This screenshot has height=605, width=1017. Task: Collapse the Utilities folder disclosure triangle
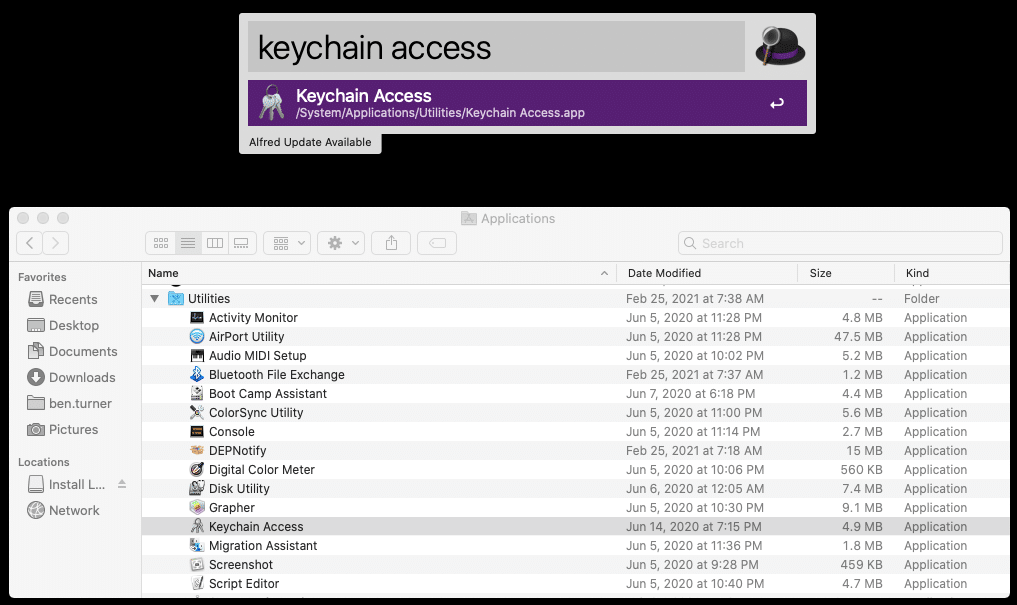pos(154,298)
